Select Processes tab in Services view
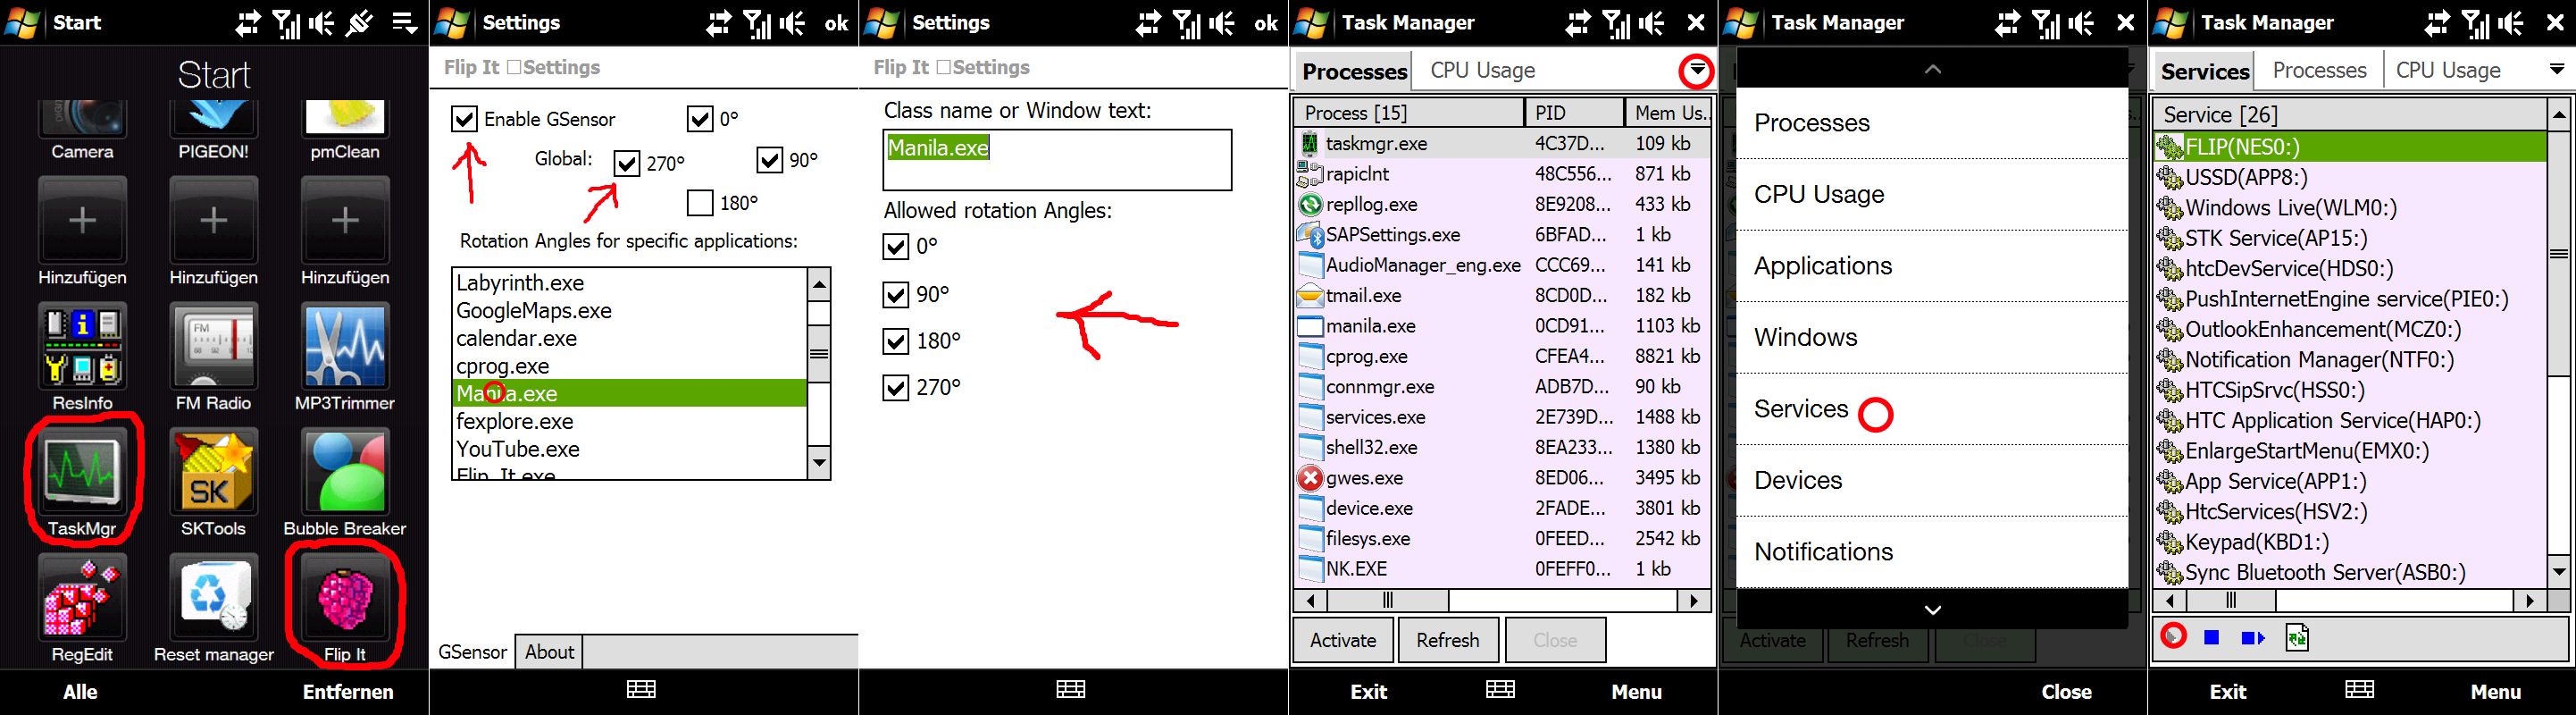 click(x=2319, y=70)
